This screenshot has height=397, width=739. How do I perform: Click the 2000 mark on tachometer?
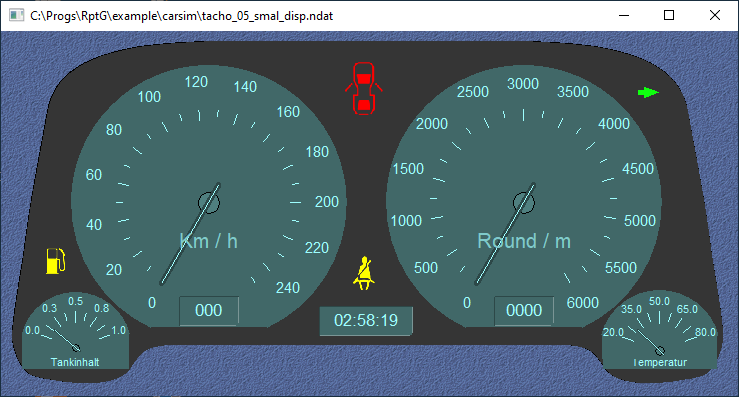click(x=432, y=124)
